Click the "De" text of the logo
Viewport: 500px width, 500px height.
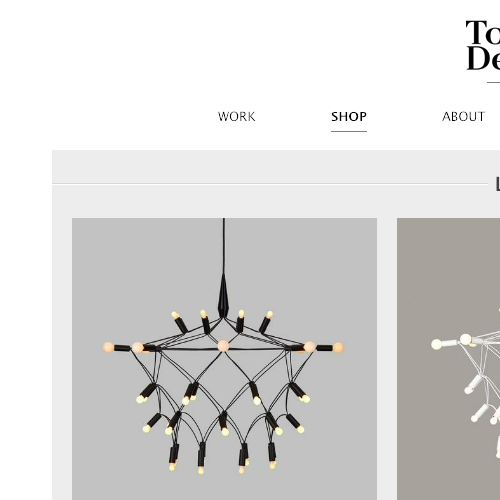(483, 58)
